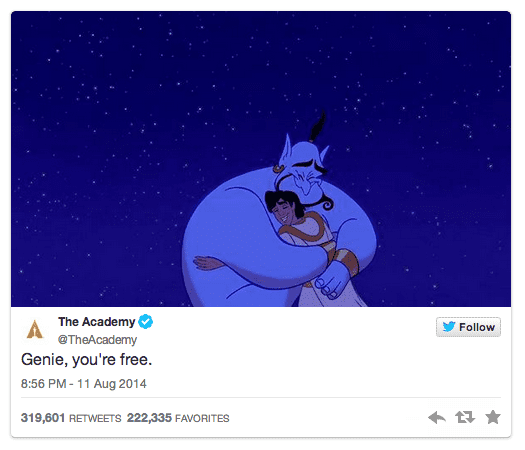Open The Academy display name link
Screen dimensions: 525x450
96,322
